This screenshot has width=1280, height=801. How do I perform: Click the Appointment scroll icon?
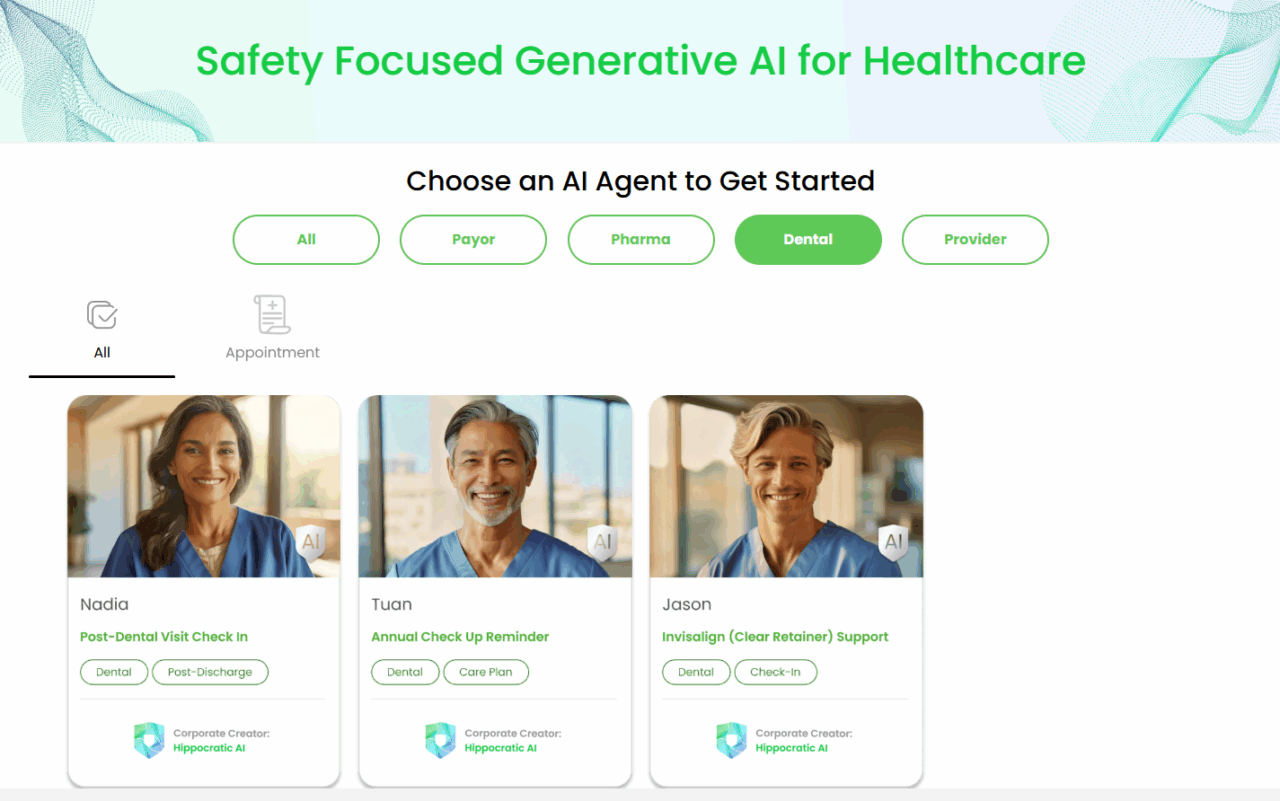click(x=271, y=313)
